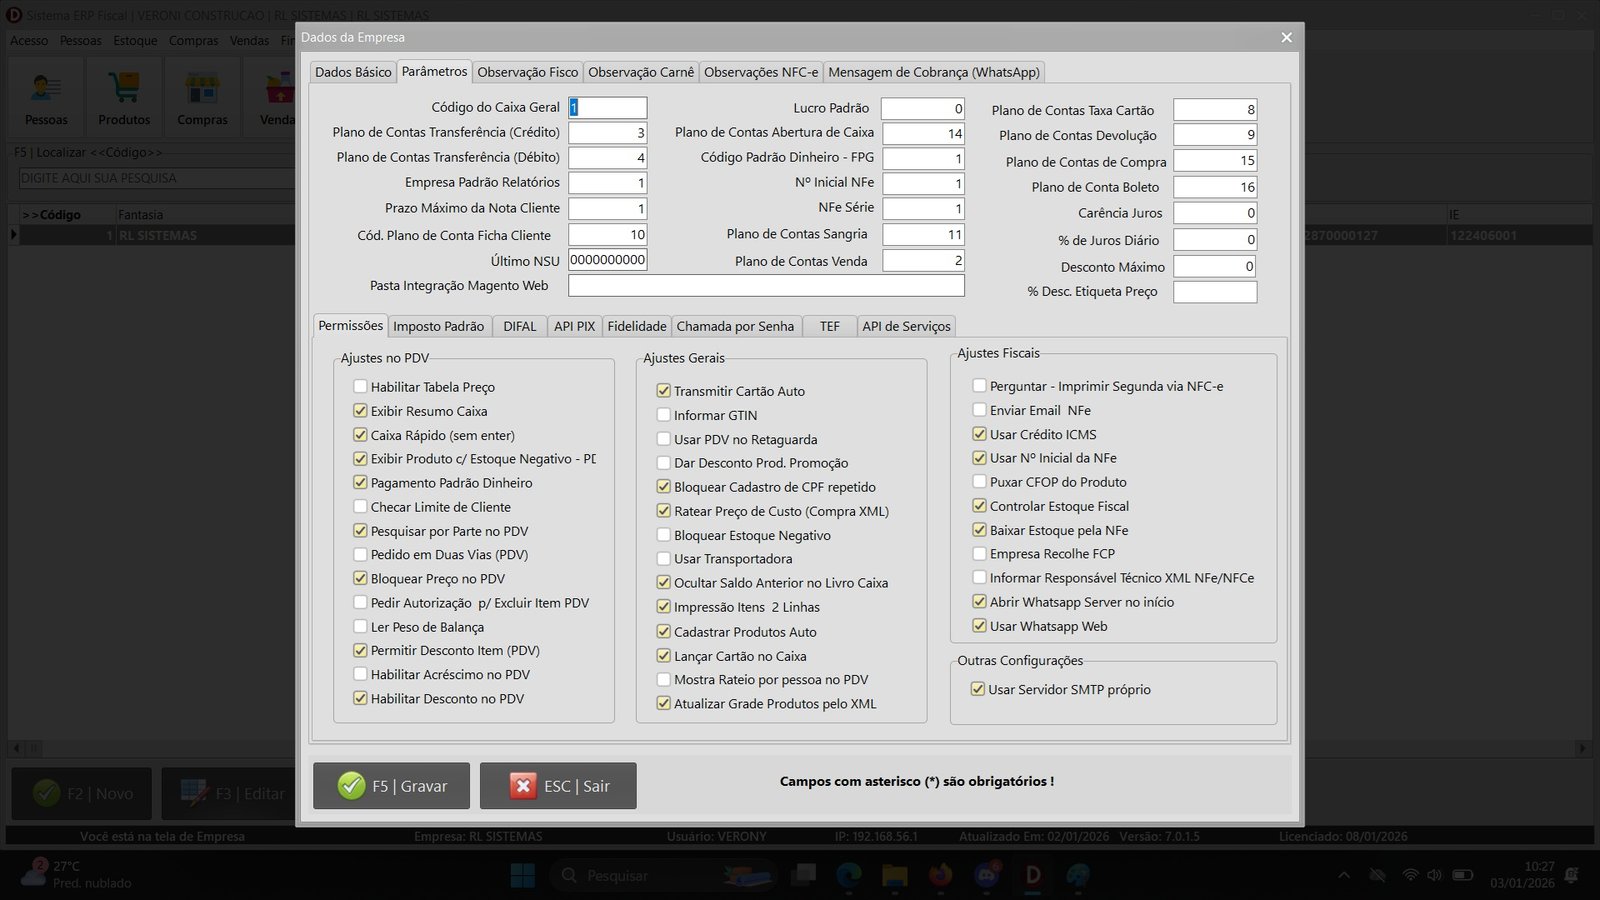
Task: Open the Pessoas toolbar icon
Action: (46, 90)
